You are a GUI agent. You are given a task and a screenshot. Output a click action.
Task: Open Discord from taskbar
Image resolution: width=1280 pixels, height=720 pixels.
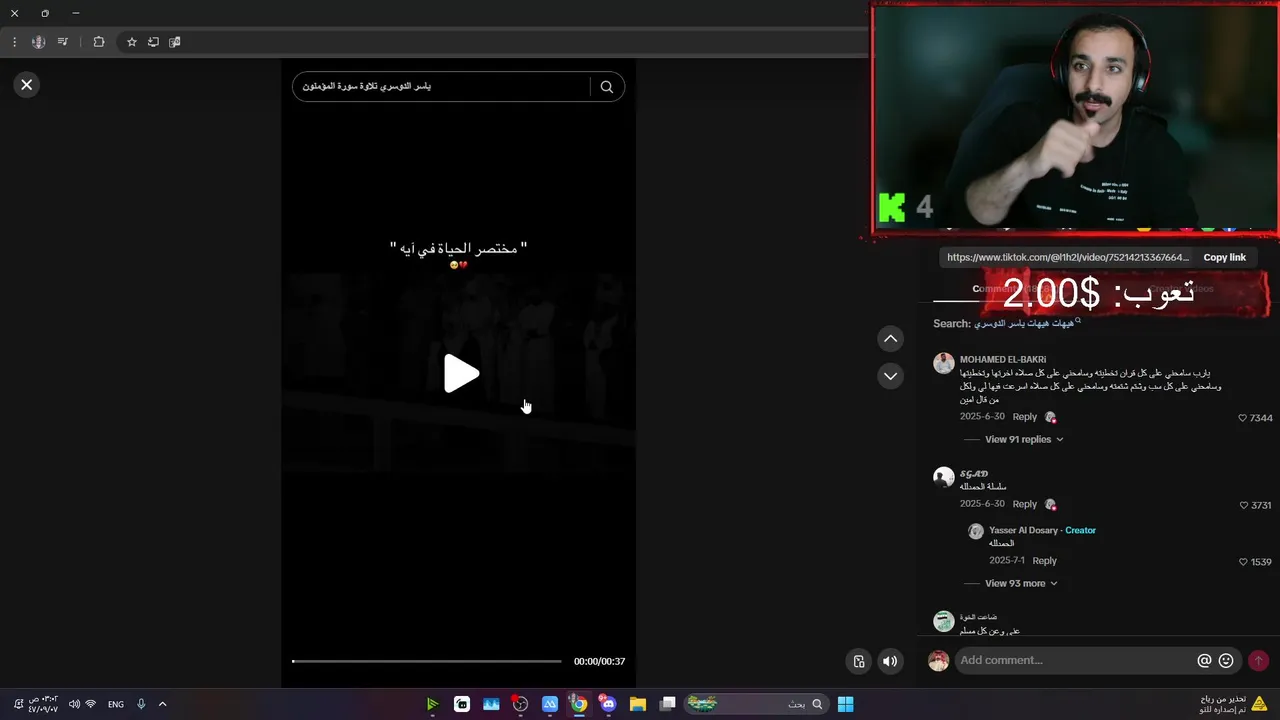point(608,704)
